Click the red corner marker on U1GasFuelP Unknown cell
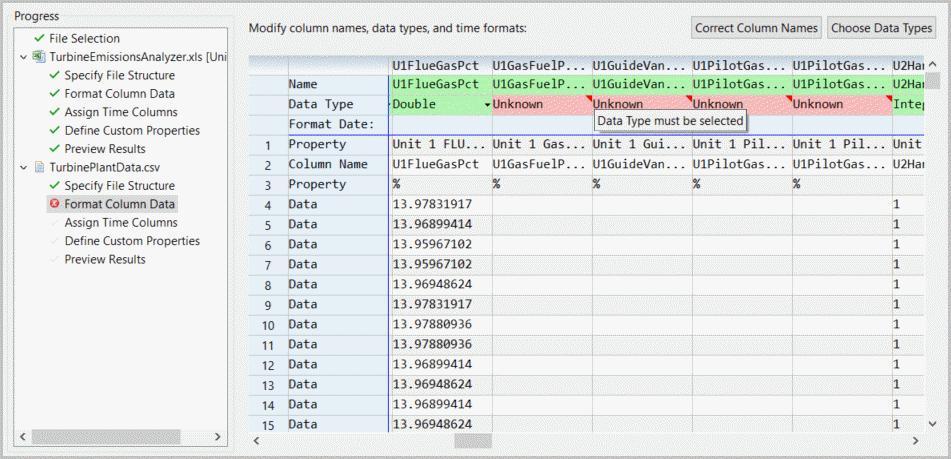 [587, 98]
